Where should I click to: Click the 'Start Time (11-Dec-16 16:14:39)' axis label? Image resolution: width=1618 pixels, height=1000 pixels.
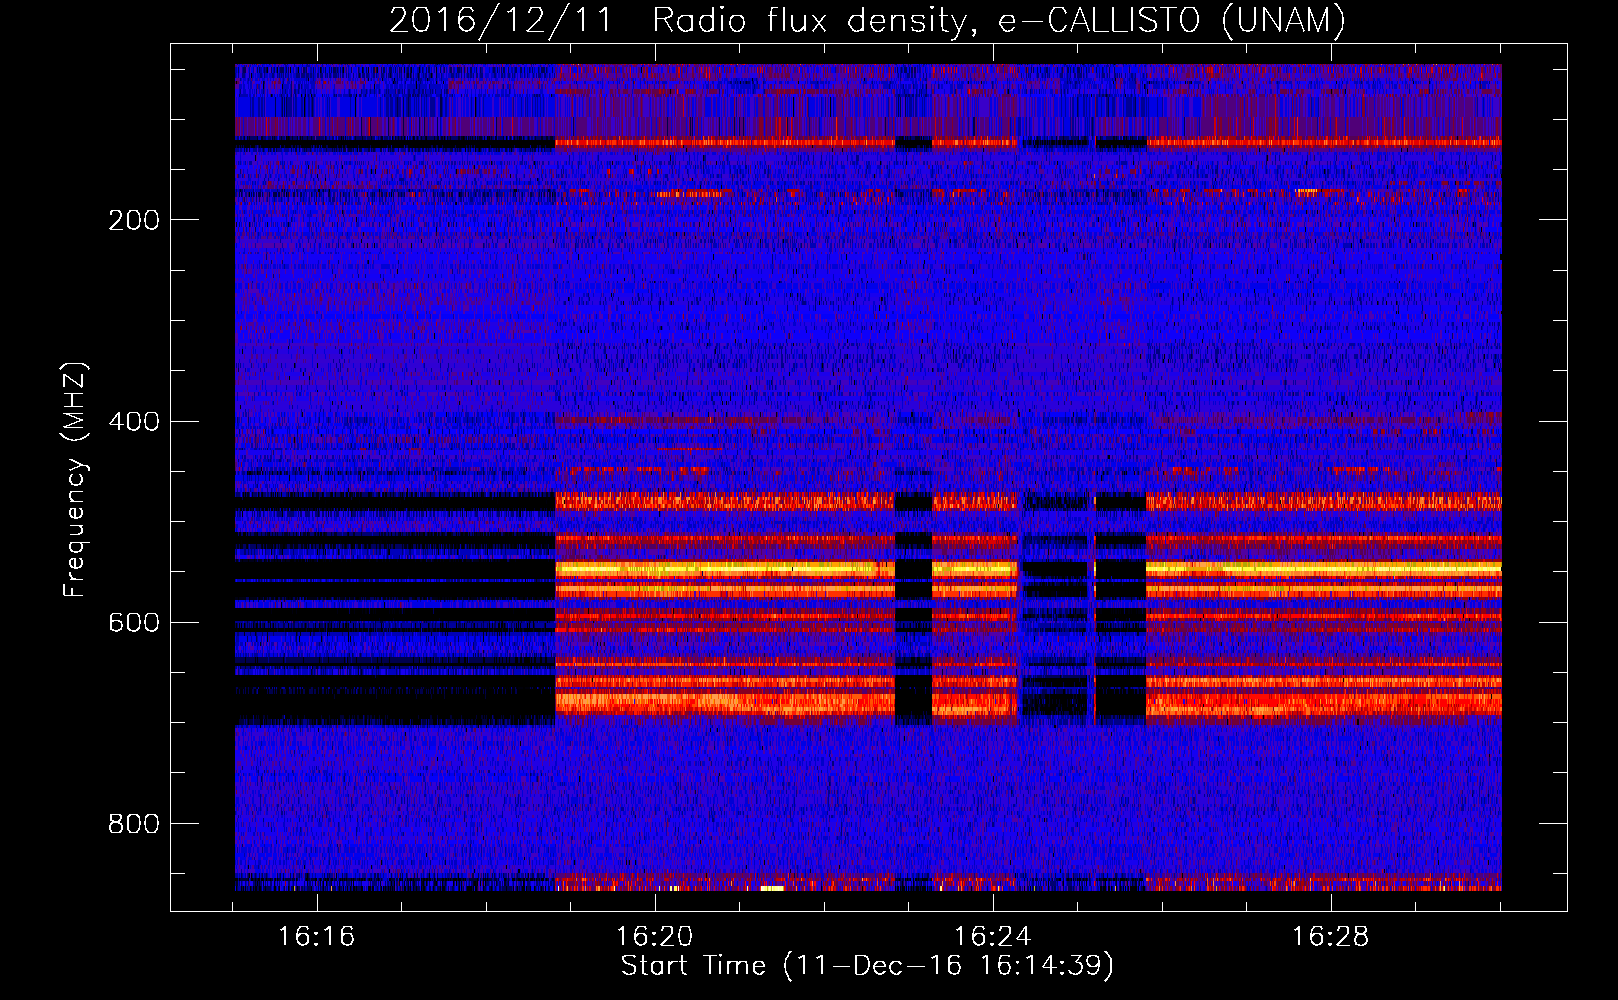pyautogui.click(x=867, y=966)
